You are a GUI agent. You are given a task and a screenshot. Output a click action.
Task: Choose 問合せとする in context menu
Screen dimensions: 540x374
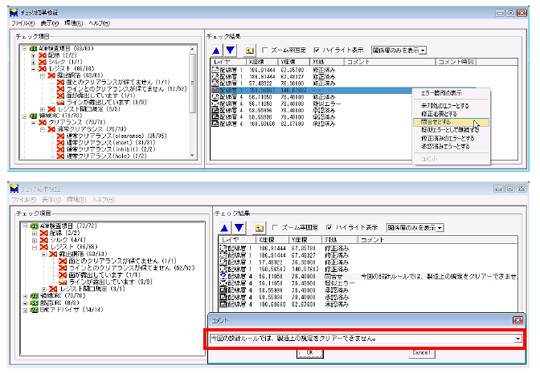click(x=451, y=122)
